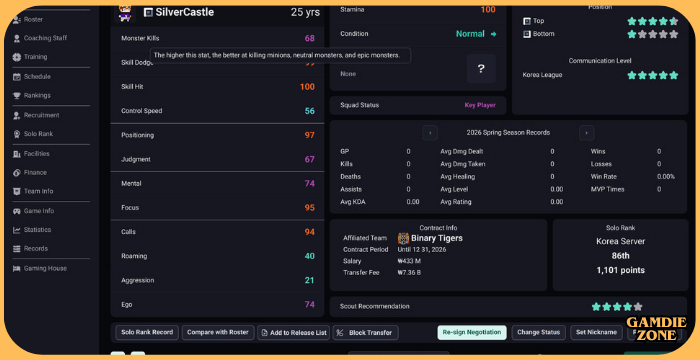700x360 pixels.
Task: Click the Top position star rating
Action: tap(653, 21)
